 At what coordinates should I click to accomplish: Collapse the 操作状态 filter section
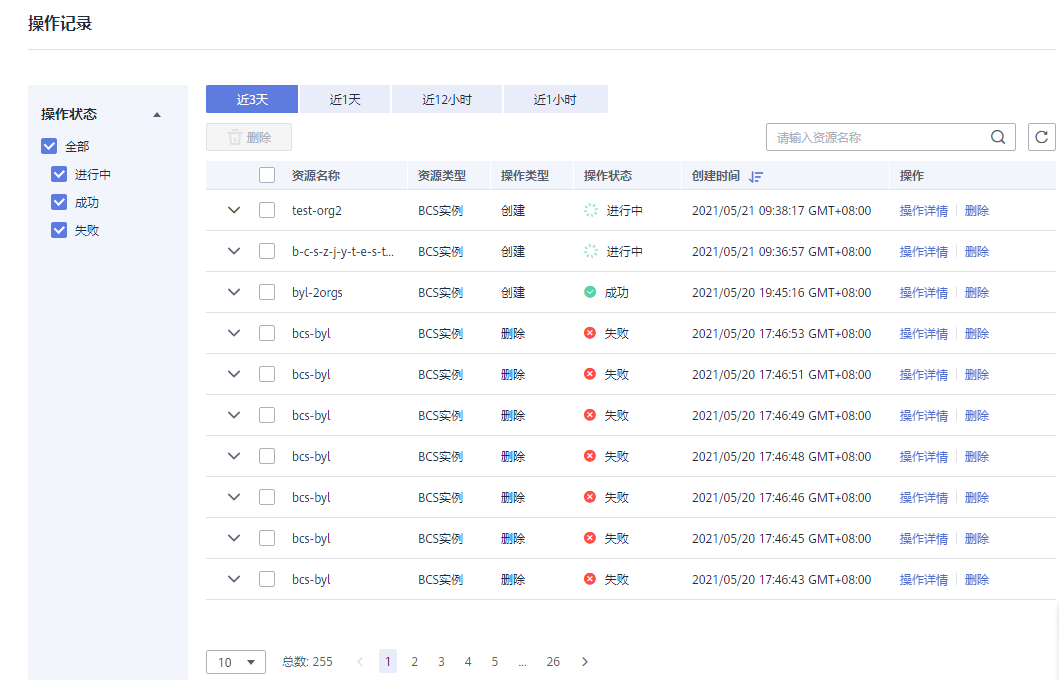pos(157,115)
